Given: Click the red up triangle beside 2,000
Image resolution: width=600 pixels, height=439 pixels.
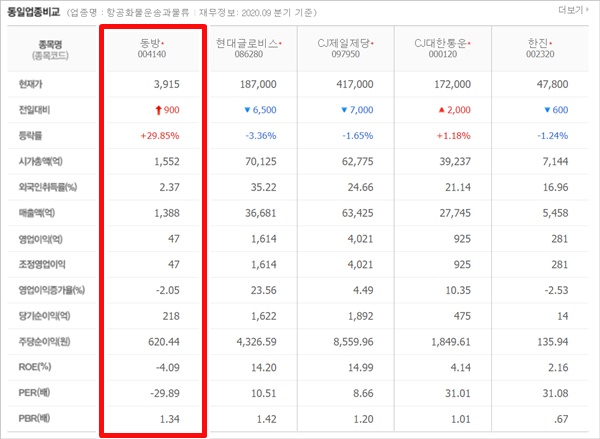Looking at the screenshot, I should point(442,110).
